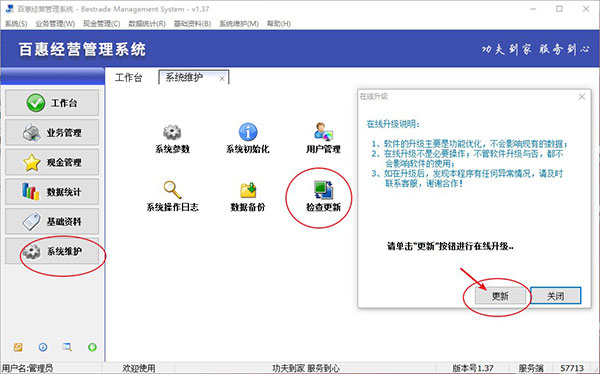This screenshot has width=600, height=374.
Task: Open 系统初始化 info icon
Action: pyautogui.click(x=248, y=132)
